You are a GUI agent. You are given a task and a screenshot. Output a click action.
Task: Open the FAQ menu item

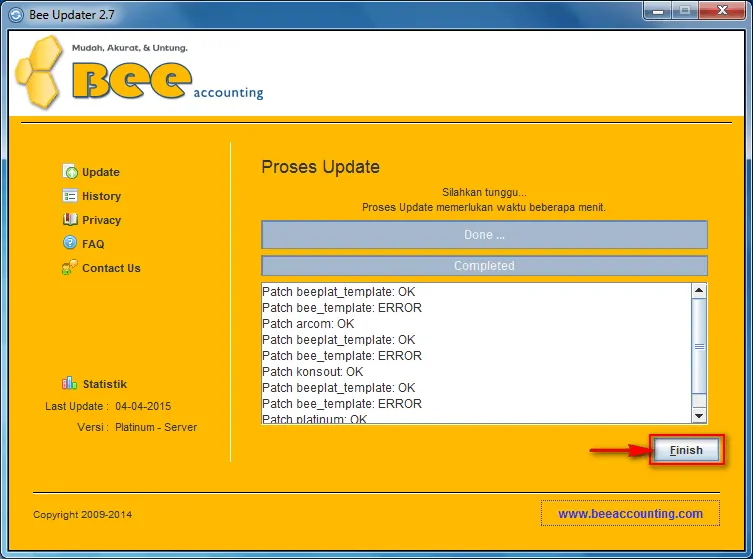93,244
